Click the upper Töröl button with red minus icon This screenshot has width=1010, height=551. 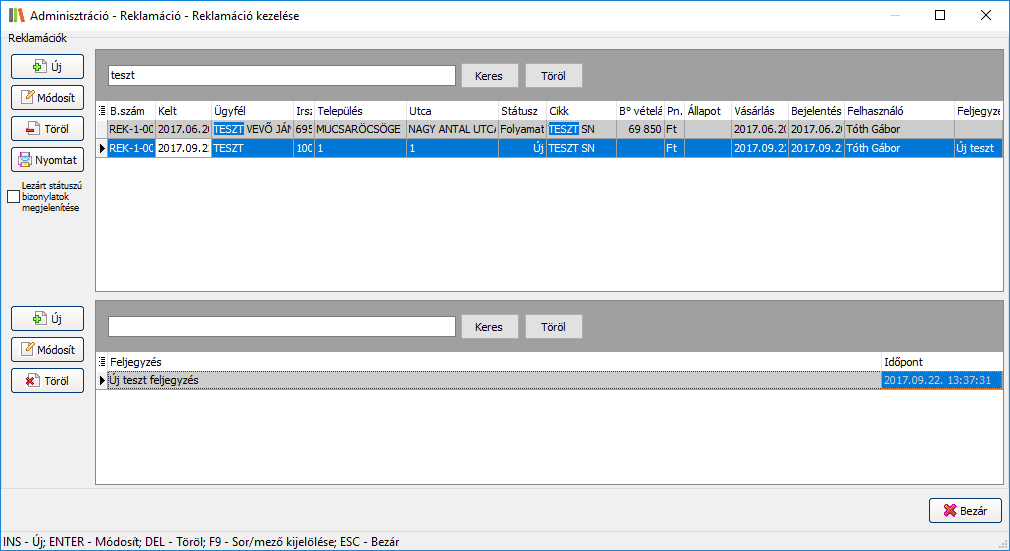coord(47,129)
